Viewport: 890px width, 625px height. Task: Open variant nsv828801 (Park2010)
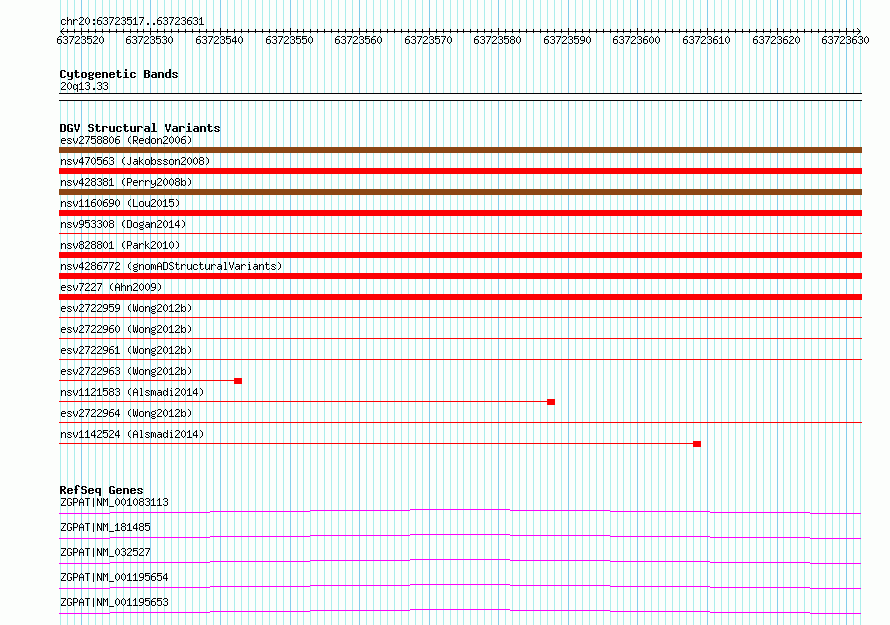(x=120, y=245)
